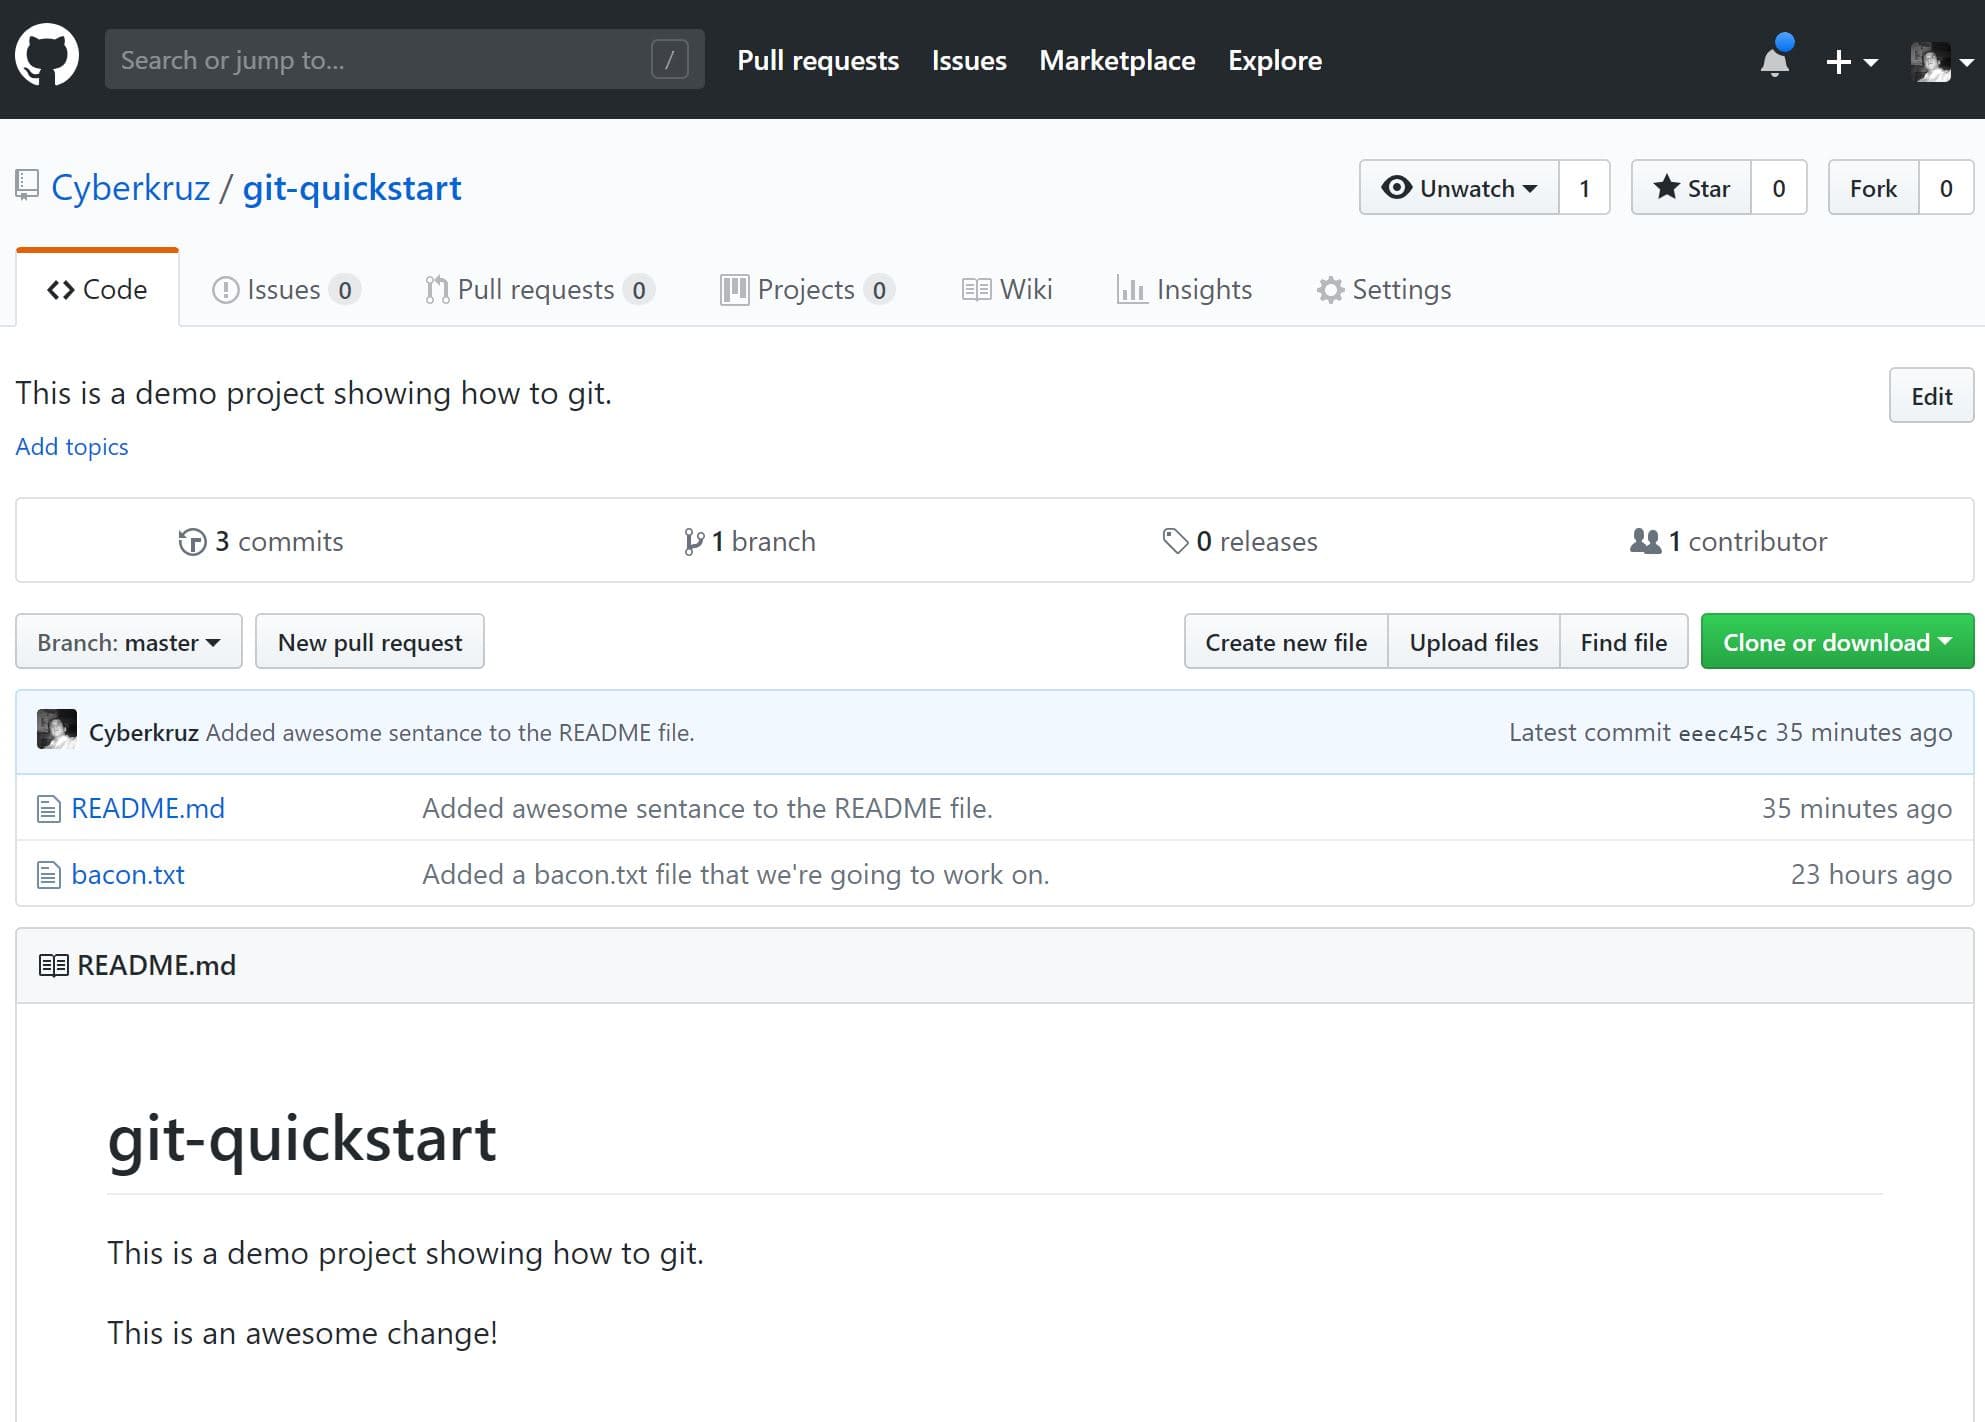The height and width of the screenshot is (1422, 1985).
Task: Open Issues in the top navigation
Action: pos(969,60)
